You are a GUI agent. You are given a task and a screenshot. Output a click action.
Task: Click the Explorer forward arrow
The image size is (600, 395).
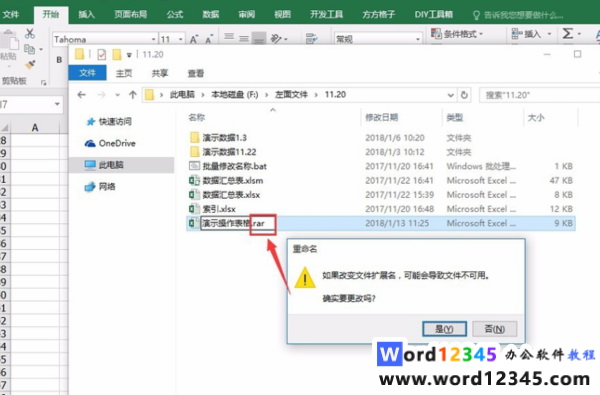101,95
